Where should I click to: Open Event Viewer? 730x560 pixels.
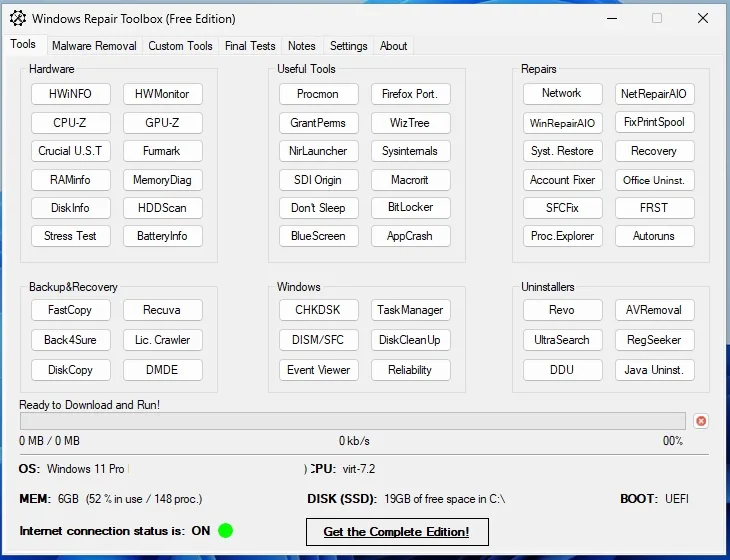(319, 370)
